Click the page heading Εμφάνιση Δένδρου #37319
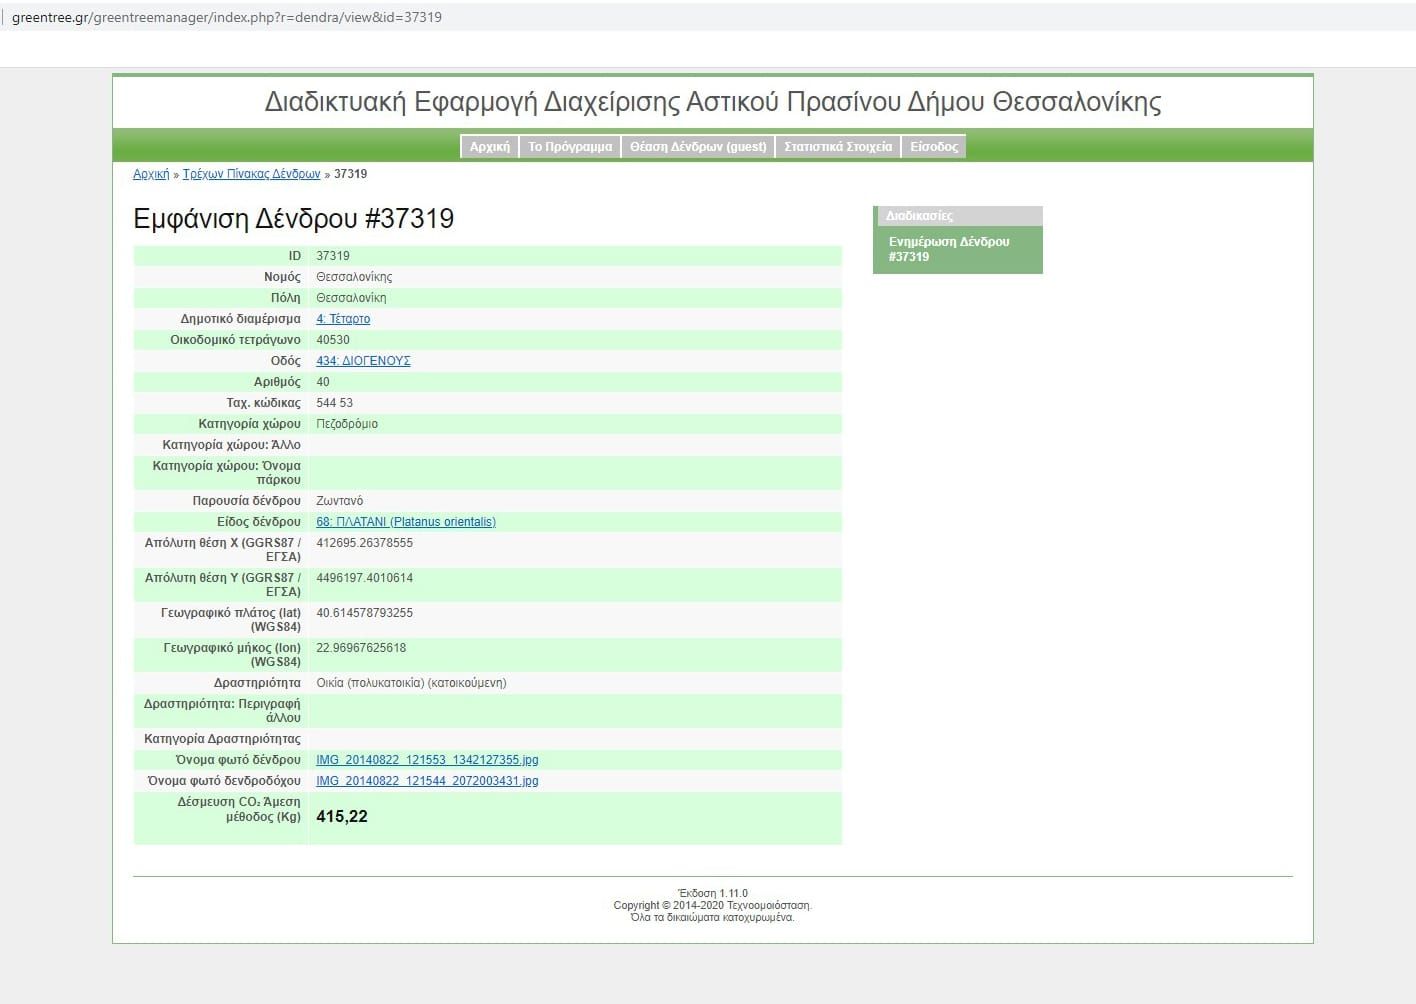This screenshot has width=1416, height=1004. (x=293, y=219)
